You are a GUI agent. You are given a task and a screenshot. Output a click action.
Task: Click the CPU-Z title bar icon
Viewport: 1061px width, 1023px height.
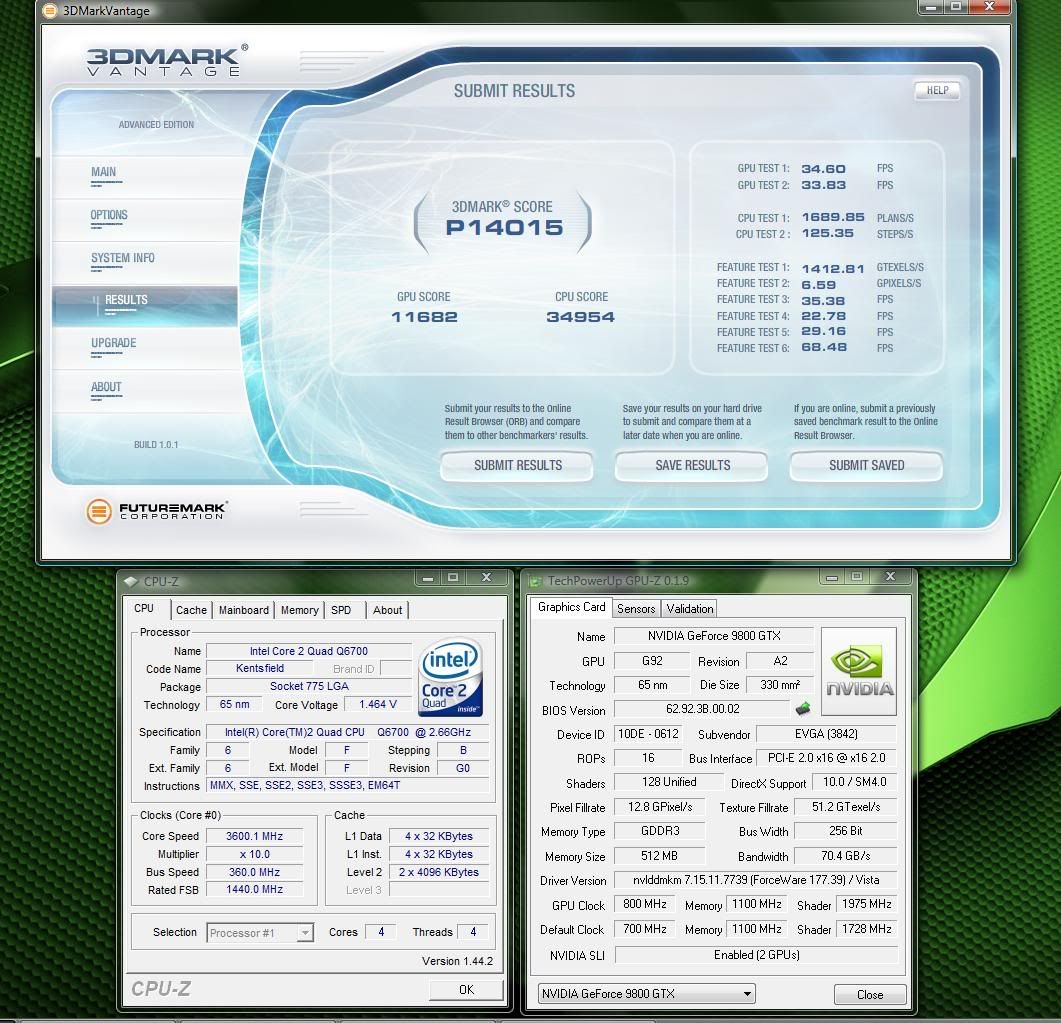coord(131,581)
